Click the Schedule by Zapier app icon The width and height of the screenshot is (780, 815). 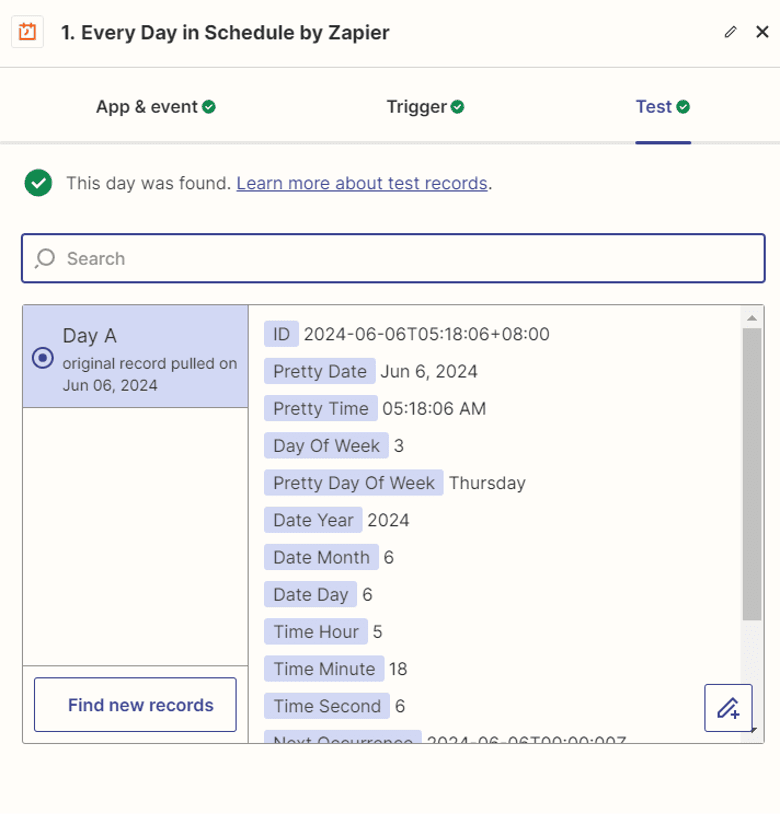(x=28, y=32)
